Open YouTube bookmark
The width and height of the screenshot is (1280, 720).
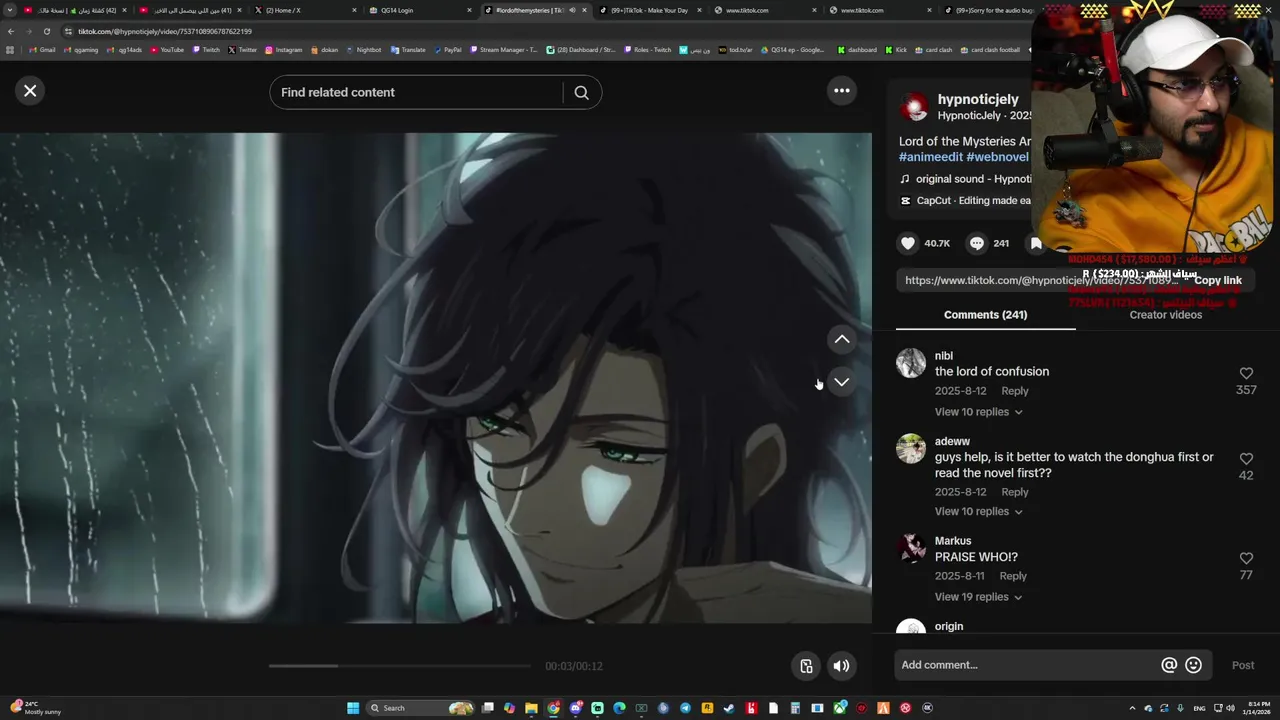[167, 50]
